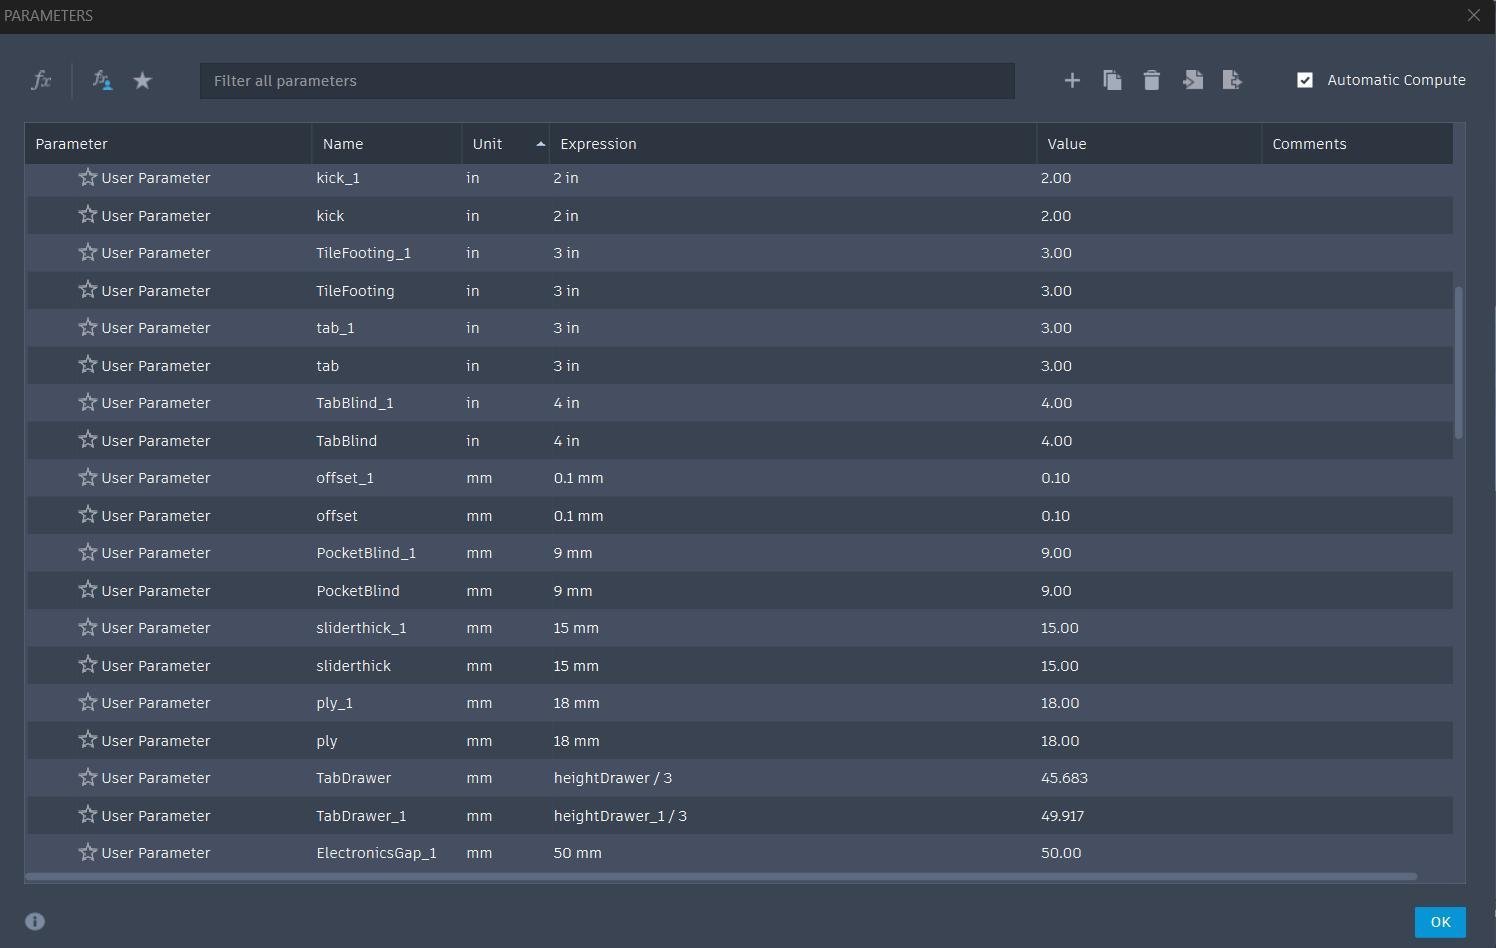Click the Filter all parameters search field
The width and height of the screenshot is (1496, 948).
click(x=607, y=81)
